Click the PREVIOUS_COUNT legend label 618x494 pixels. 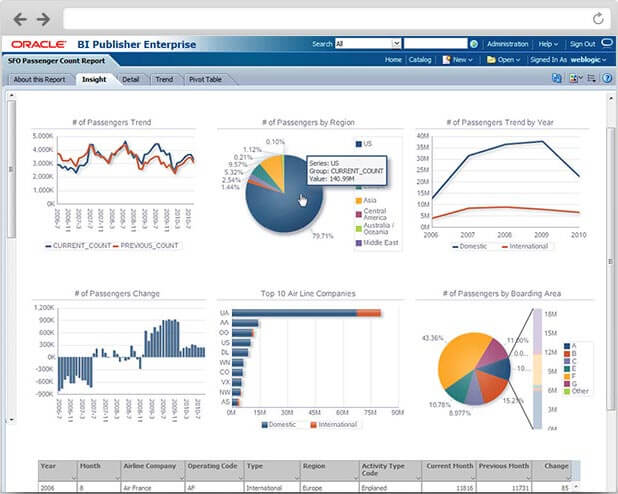[149, 246]
